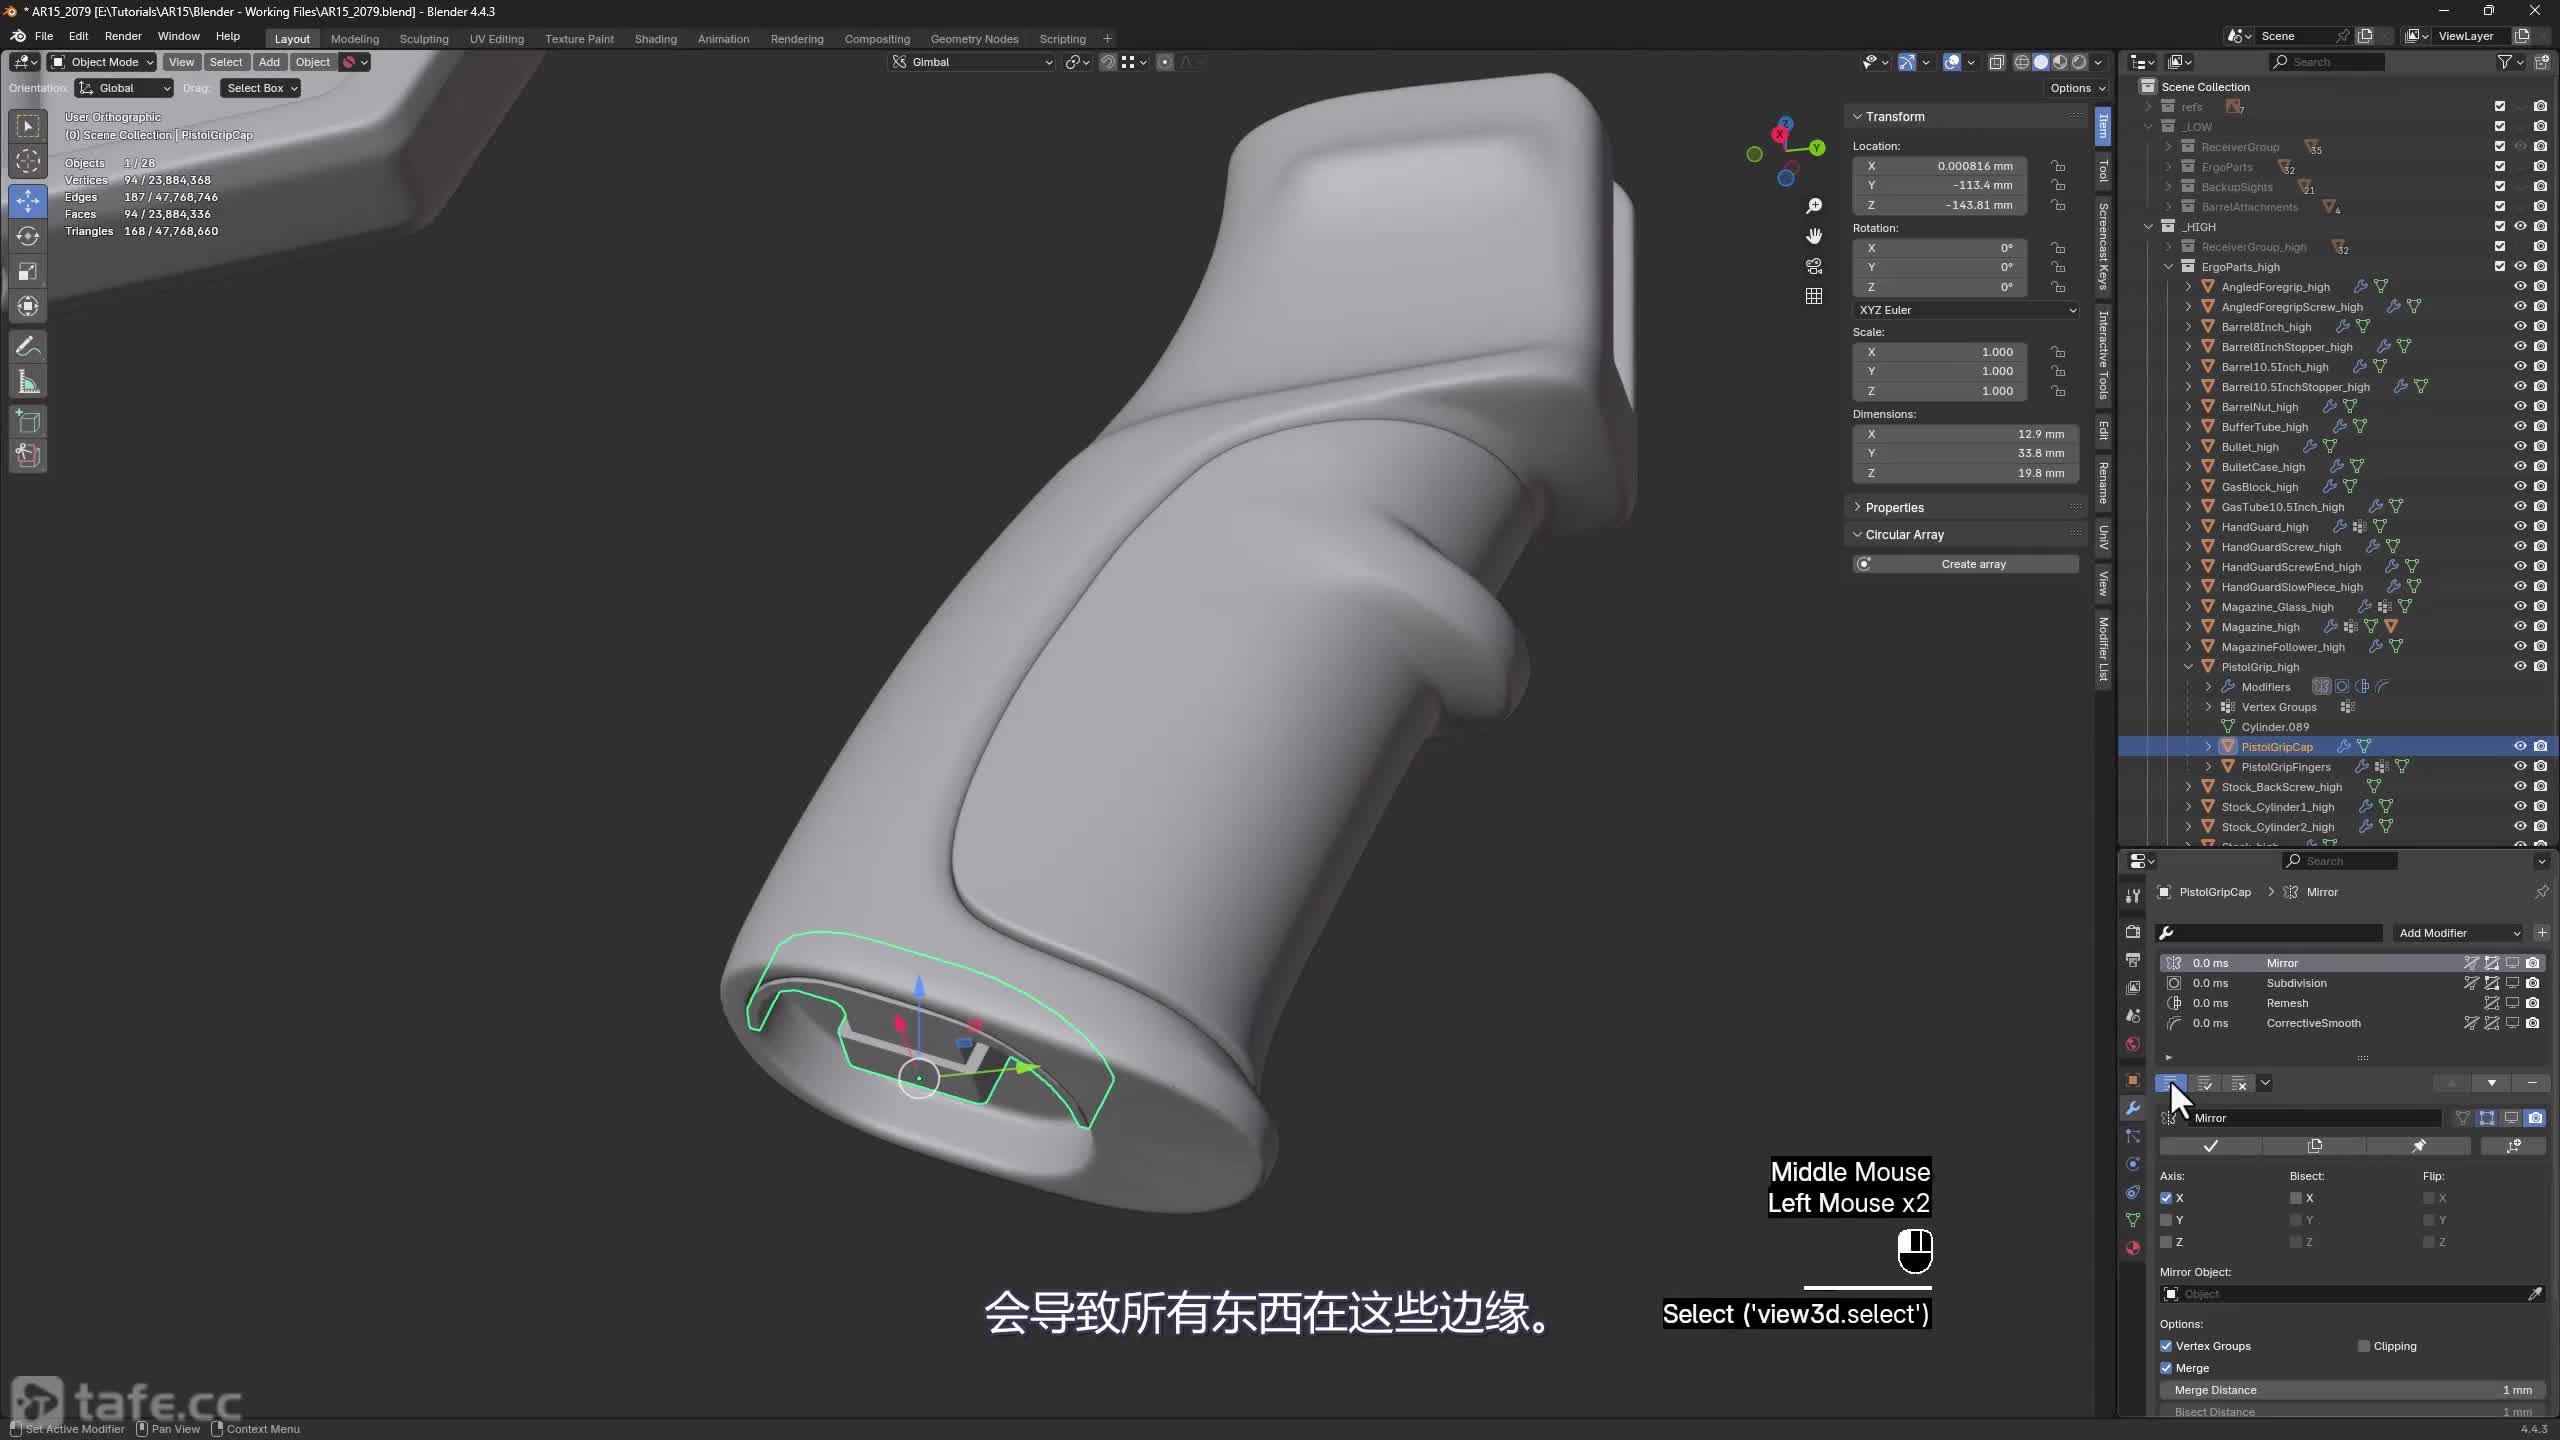
Task: Select the Annotate tool
Action: pos(28,347)
